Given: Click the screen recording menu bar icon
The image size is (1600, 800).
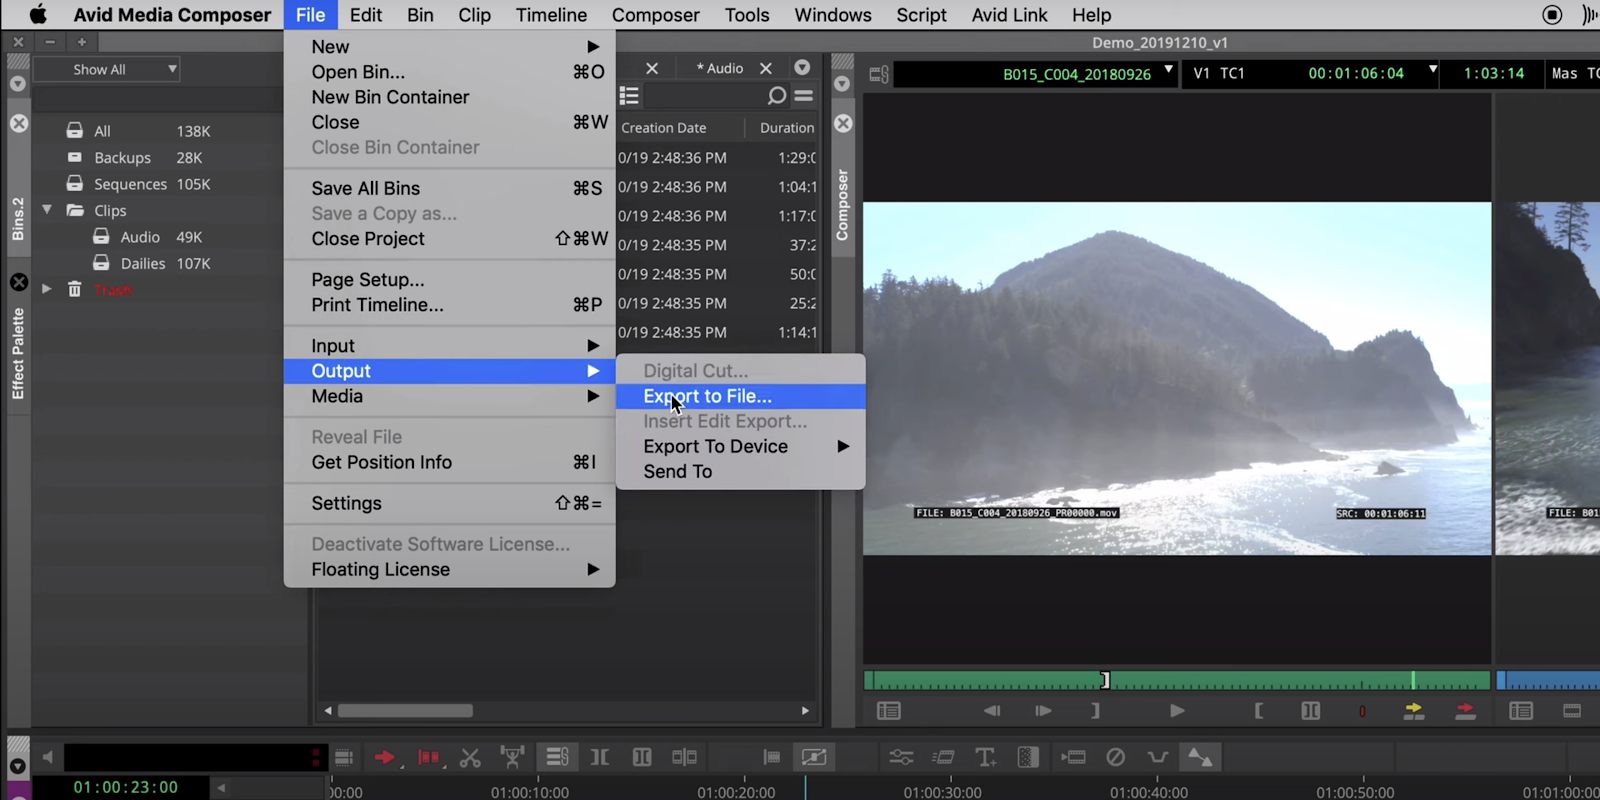Looking at the screenshot, I should tap(1552, 15).
